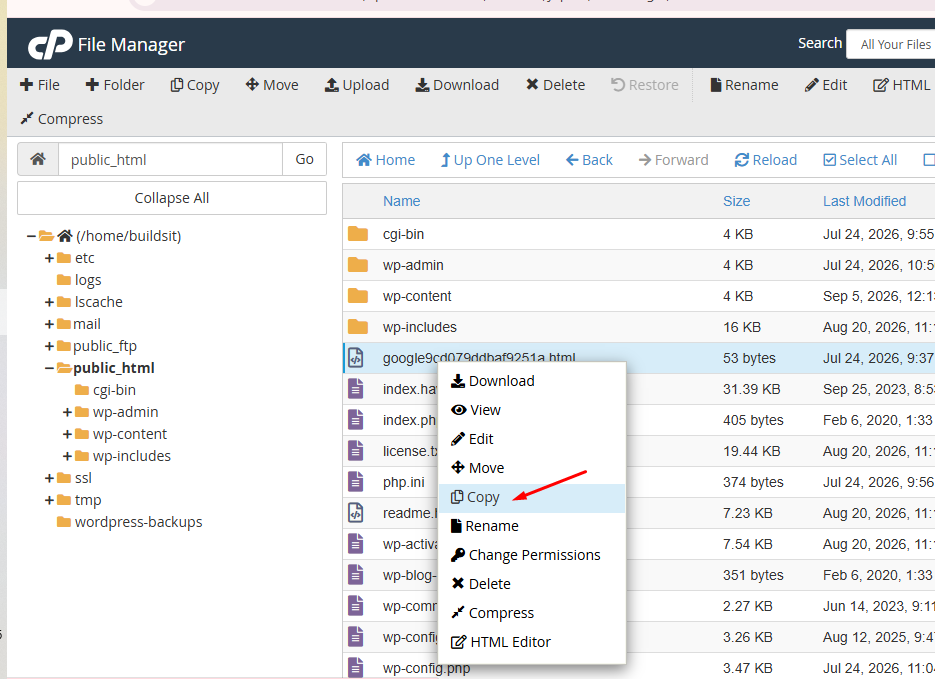Viewport: 935px width, 679px height.
Task: Click Select All files
Action: pyautogui.click(x=860, y=160)
